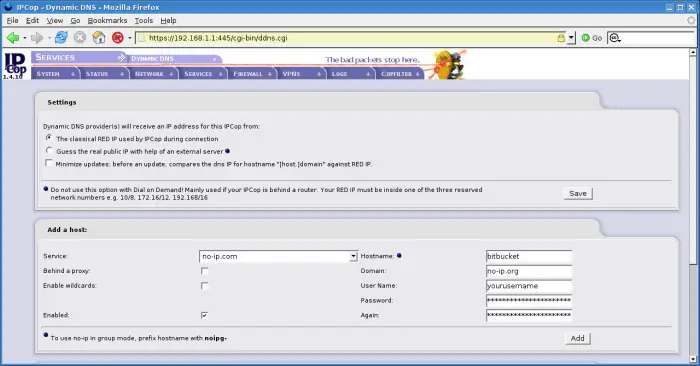Viewport: 700px width, 366px height.
Task: Click in the Hostname field
Action: [529, 256]
